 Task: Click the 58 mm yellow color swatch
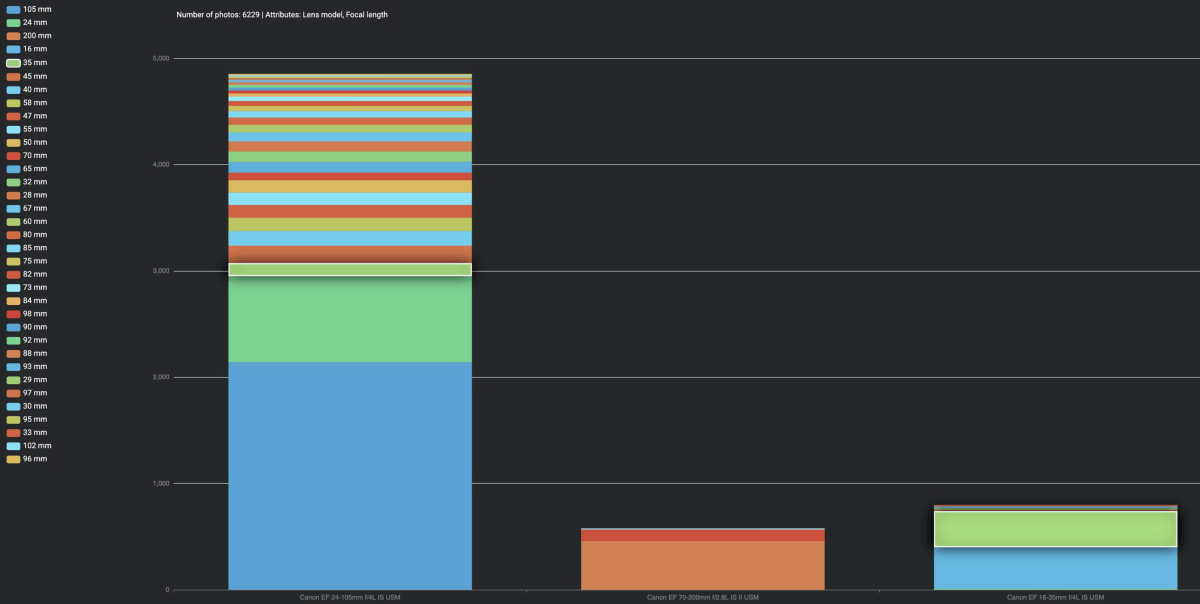pos(11,102)
